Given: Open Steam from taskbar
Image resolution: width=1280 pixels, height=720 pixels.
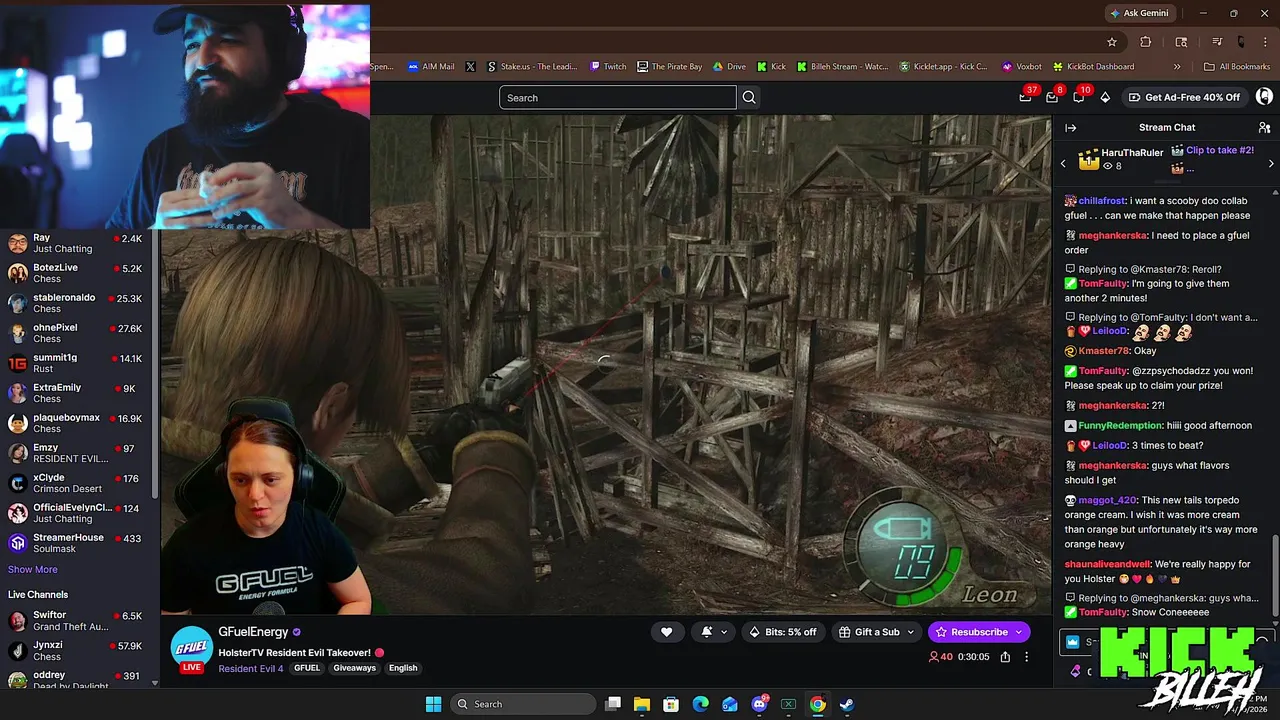Looking at the screenshot, I should 847,704.
